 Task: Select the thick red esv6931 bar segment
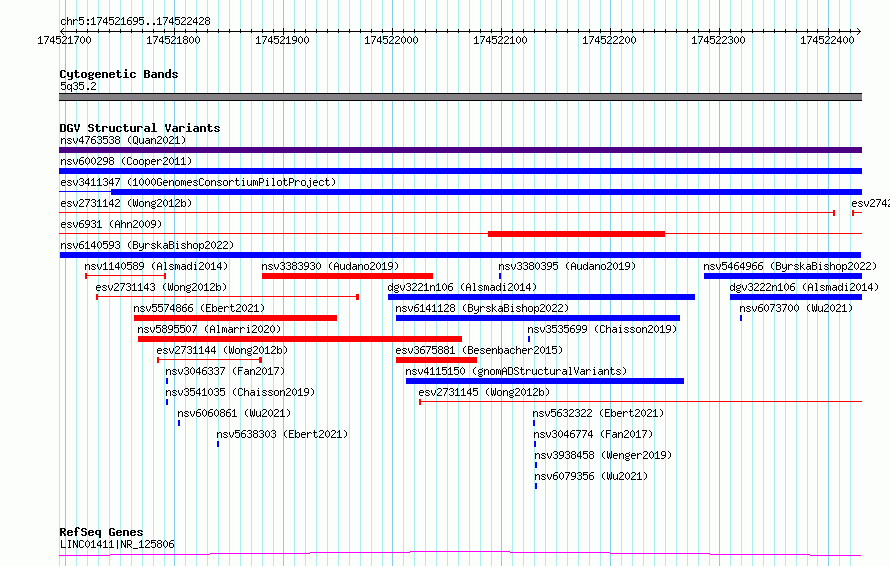[576, 234]
